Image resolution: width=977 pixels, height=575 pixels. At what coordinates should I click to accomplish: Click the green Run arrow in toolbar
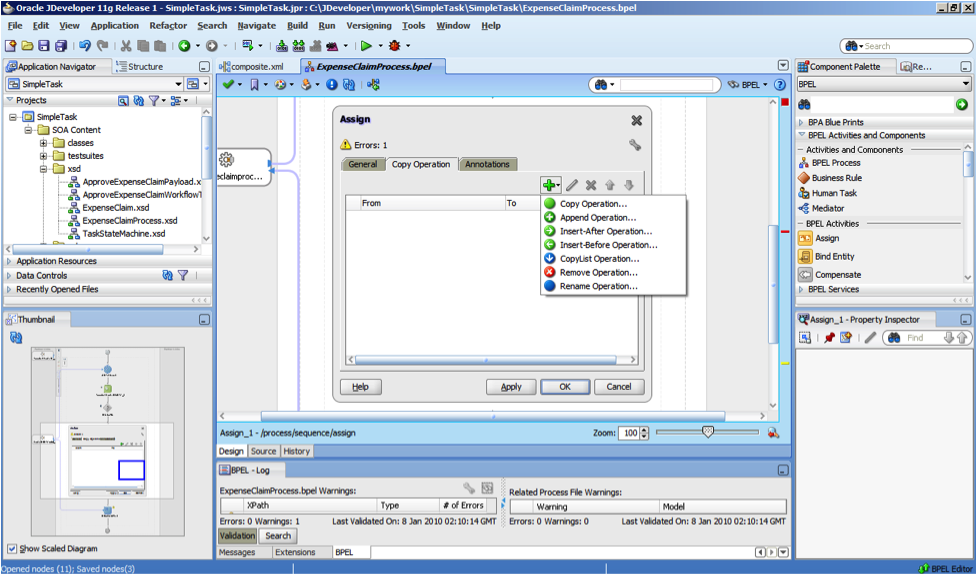click(x=367, y=46)
